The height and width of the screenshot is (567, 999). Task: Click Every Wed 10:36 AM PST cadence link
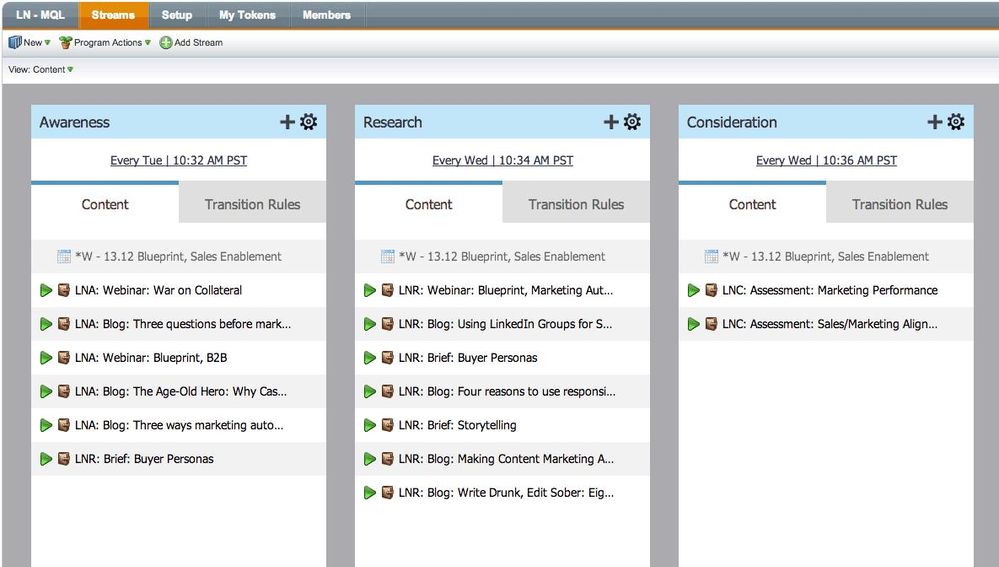coord(826,160)
